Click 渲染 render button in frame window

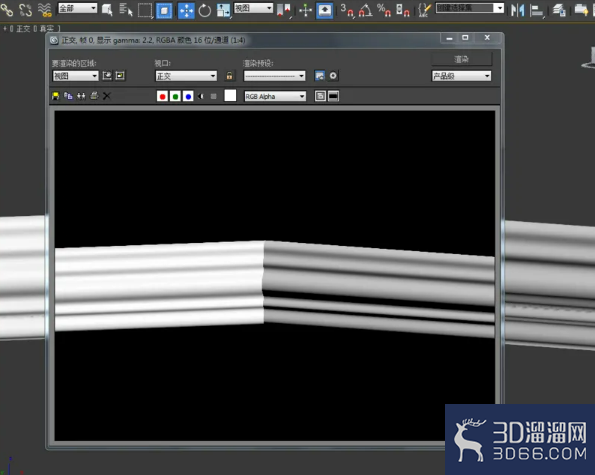461,59
